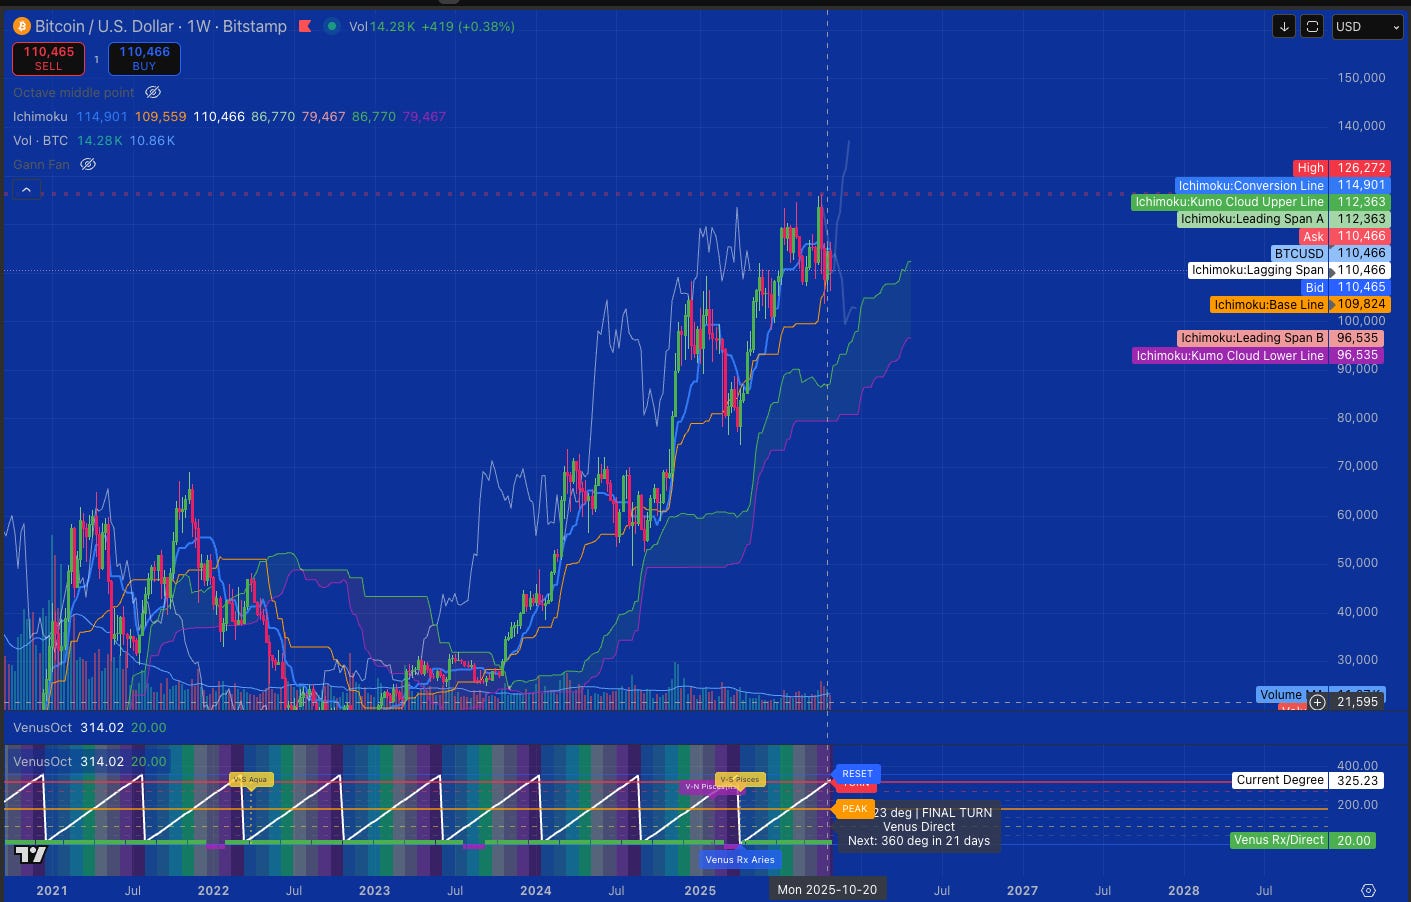Show the hidden Gann Fan indicator

click(88, 164)
